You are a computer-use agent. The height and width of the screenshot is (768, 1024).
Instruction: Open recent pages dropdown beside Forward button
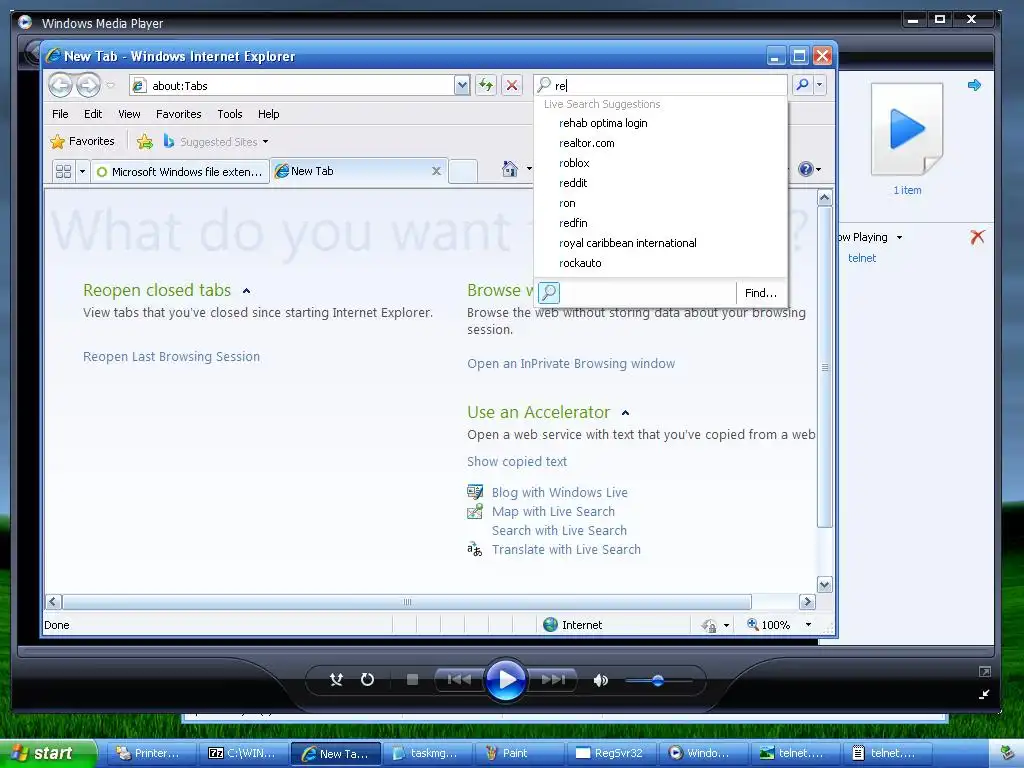(x=110, y=86)
